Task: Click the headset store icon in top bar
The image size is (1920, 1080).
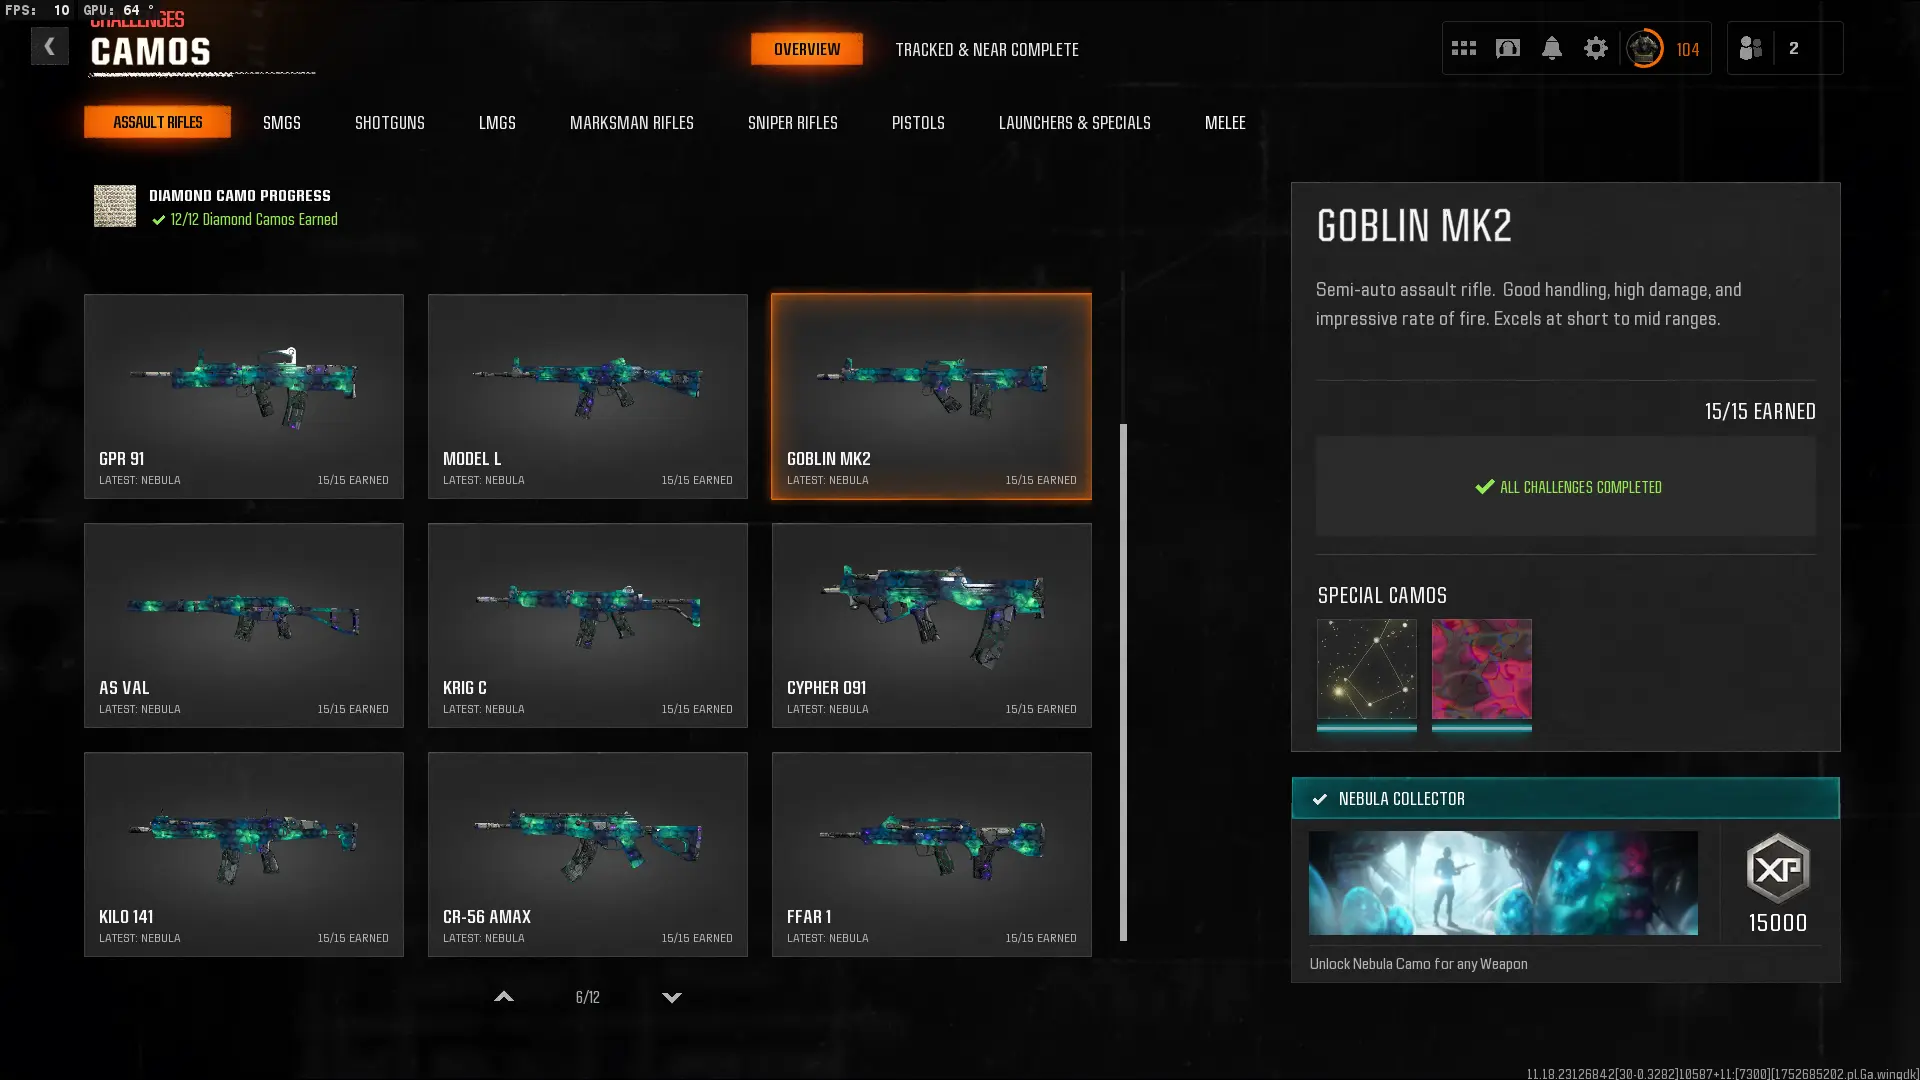Action: click(1507, 48)
